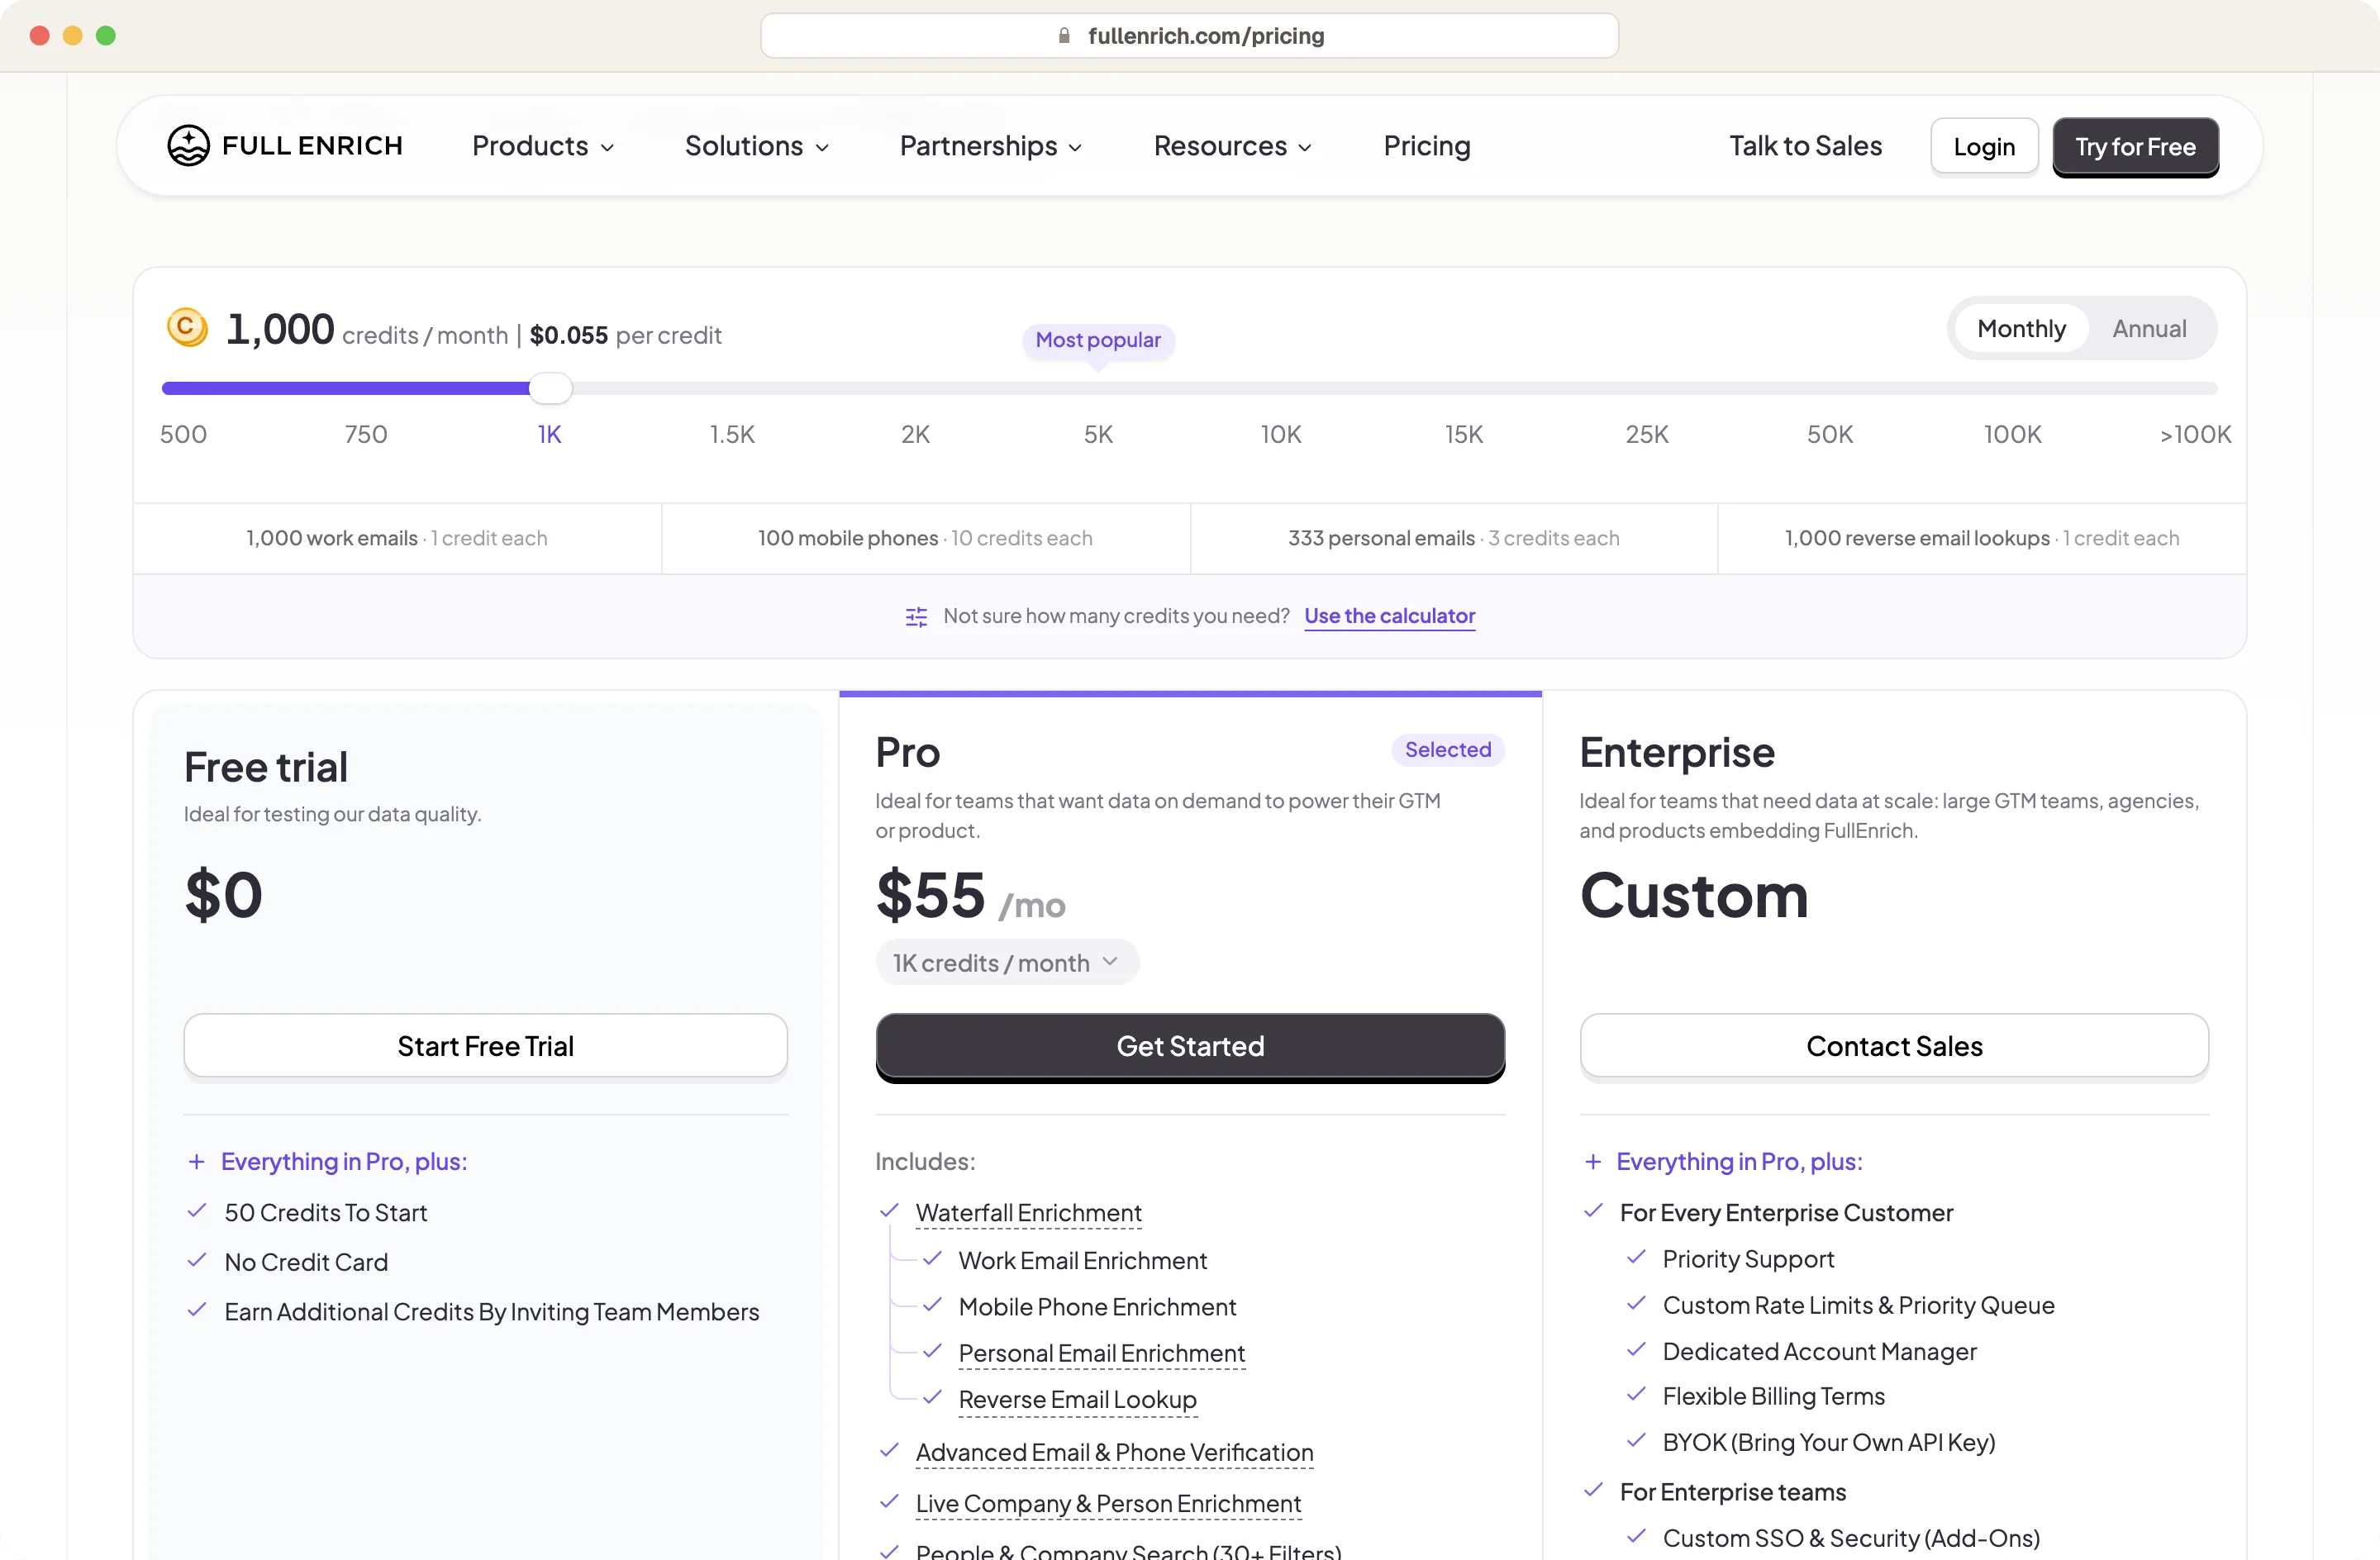Click the Login button
Screen dimensions: 2380x1560
tap(1984, 147)
